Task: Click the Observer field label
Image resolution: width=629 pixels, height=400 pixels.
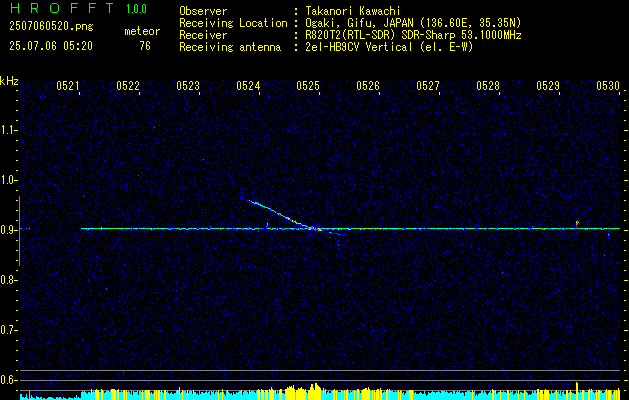Action: tap(203, 12)
